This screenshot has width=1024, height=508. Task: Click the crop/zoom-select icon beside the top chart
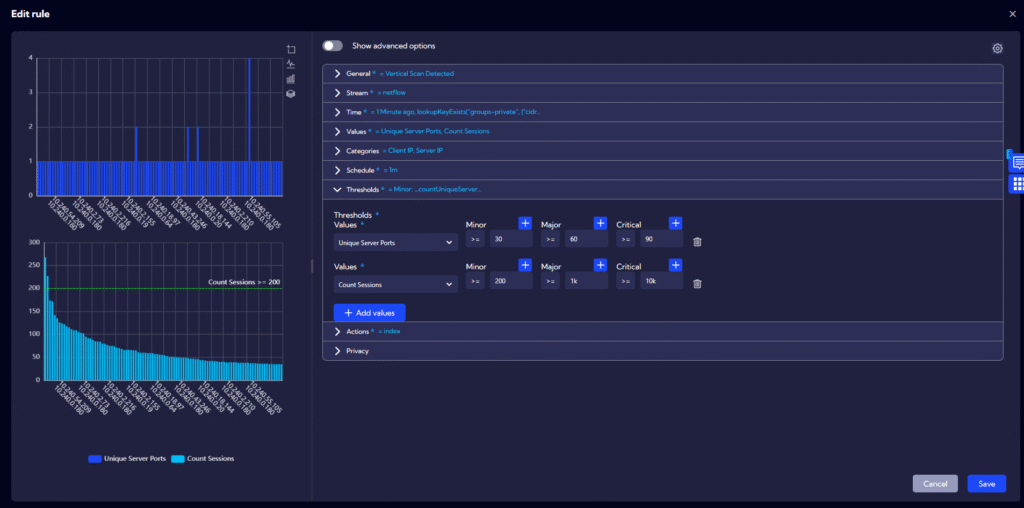pyautogui.click(x=291, y=49)
